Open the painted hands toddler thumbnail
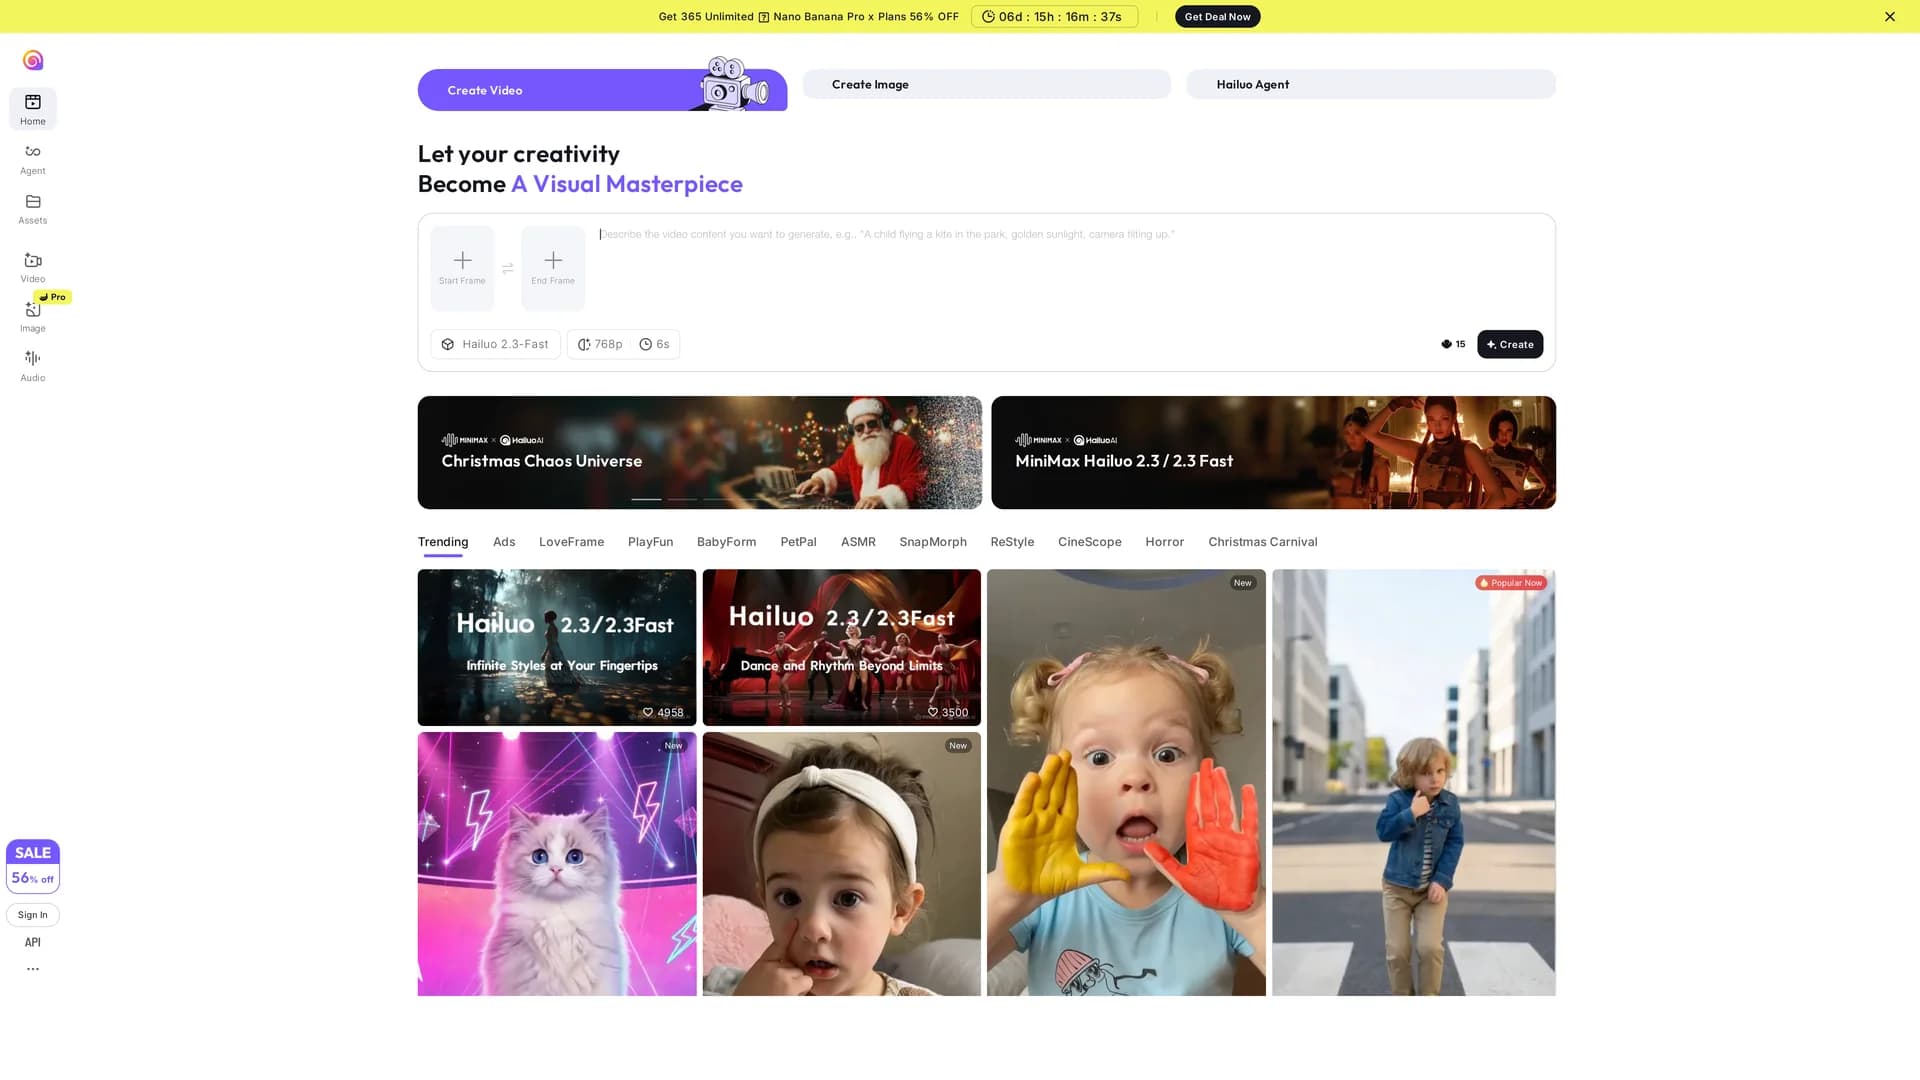This screenshot has height=1080, width=1920. (1126, 783)
